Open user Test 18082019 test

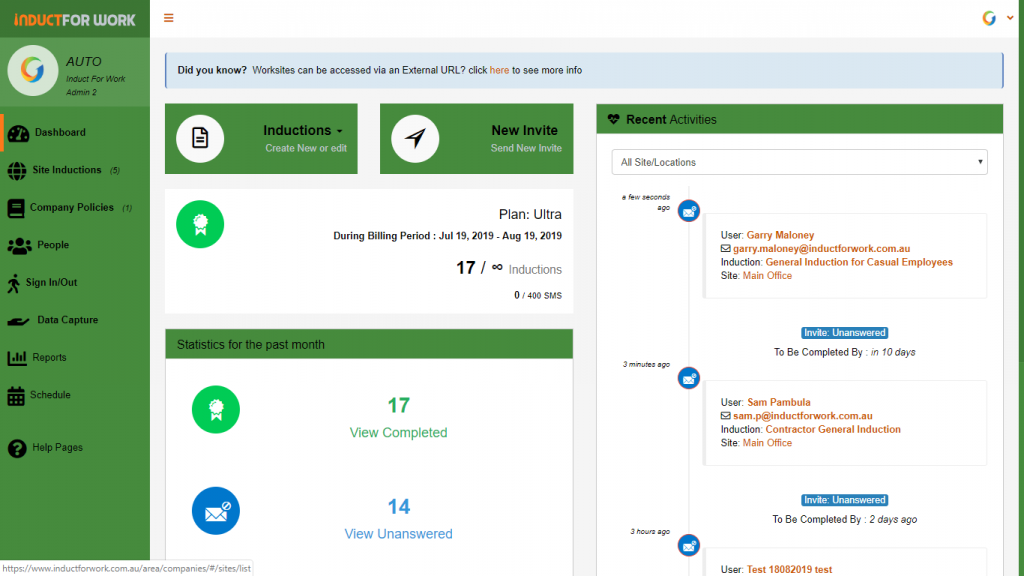(x=790, y=569)
